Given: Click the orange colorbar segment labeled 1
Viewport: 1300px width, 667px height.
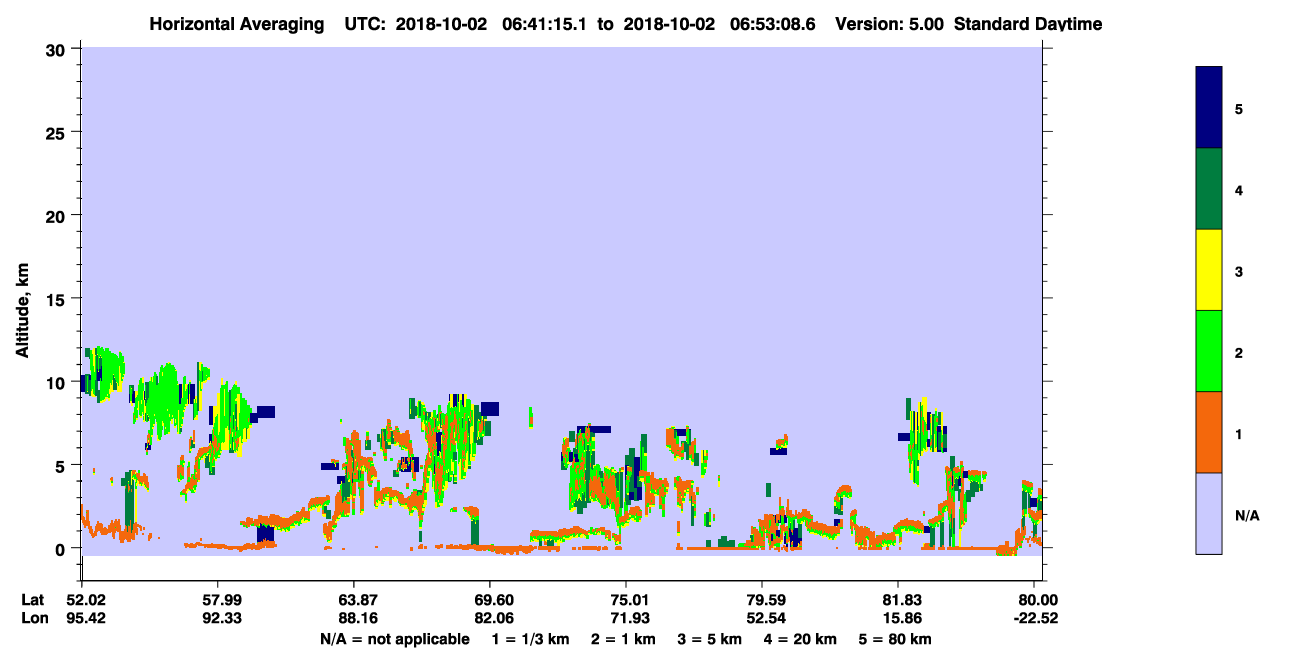Looking at the screenshot, I should [1209, 432].
